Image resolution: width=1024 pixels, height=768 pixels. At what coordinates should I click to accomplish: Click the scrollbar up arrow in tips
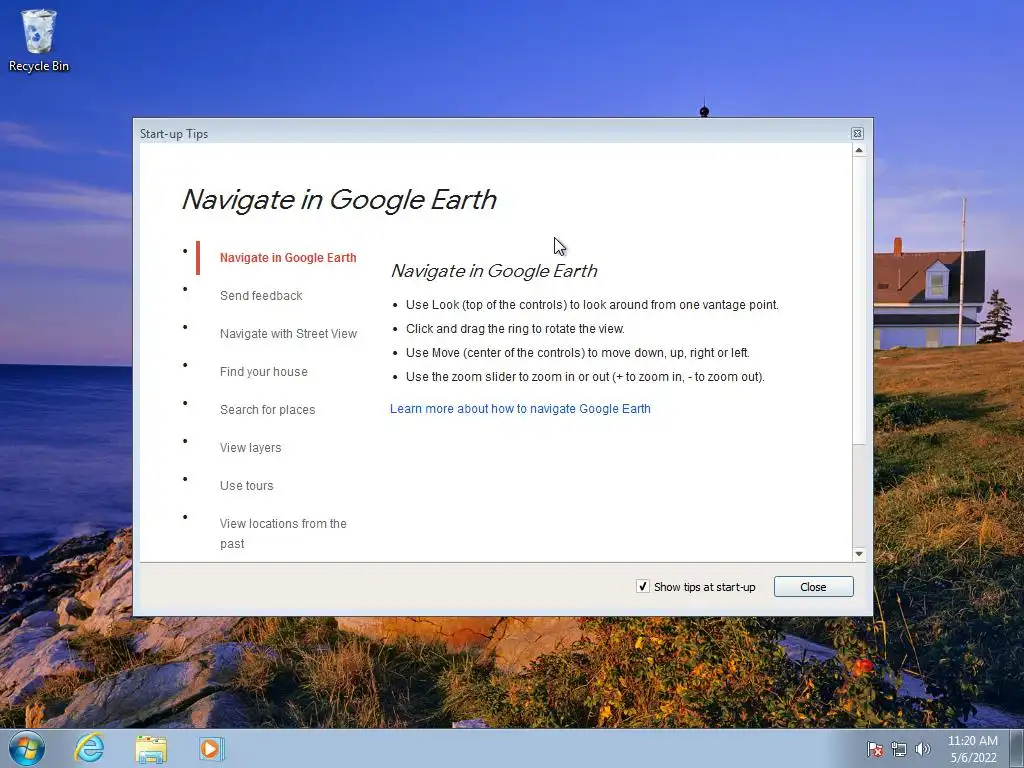tap(859, 150)
